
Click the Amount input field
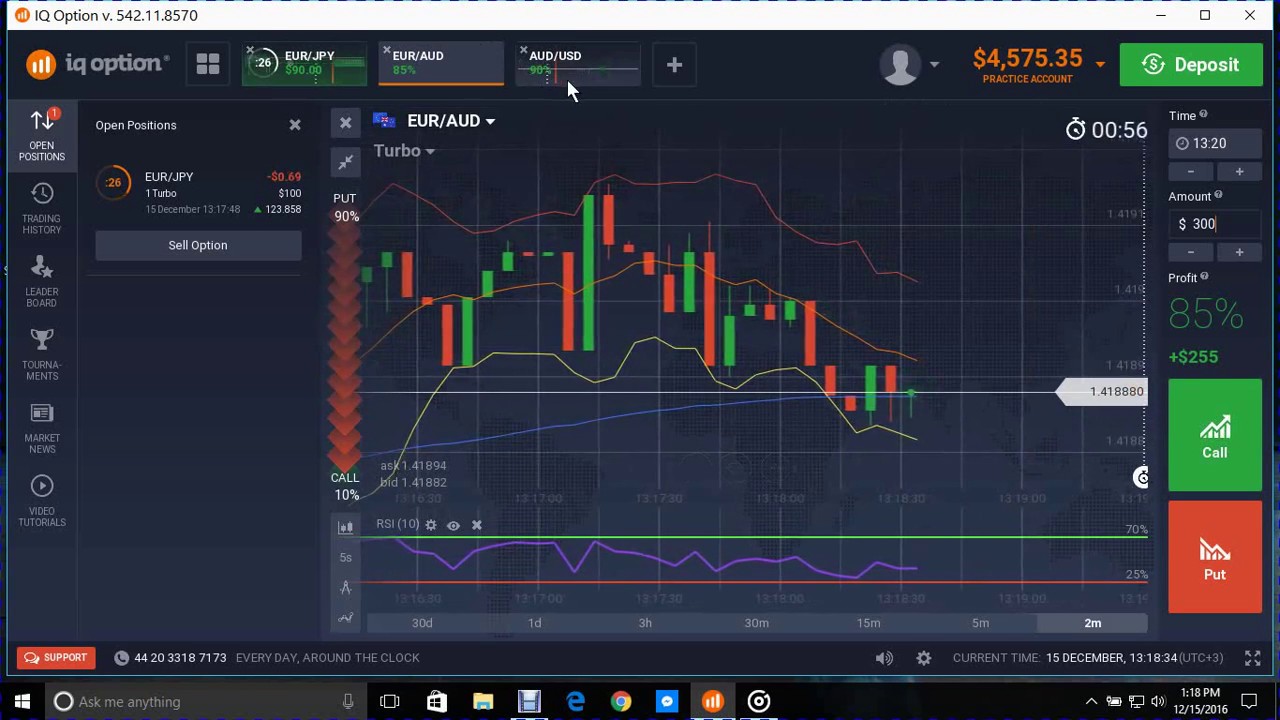pyautogui.click(x=1215, y=224)
